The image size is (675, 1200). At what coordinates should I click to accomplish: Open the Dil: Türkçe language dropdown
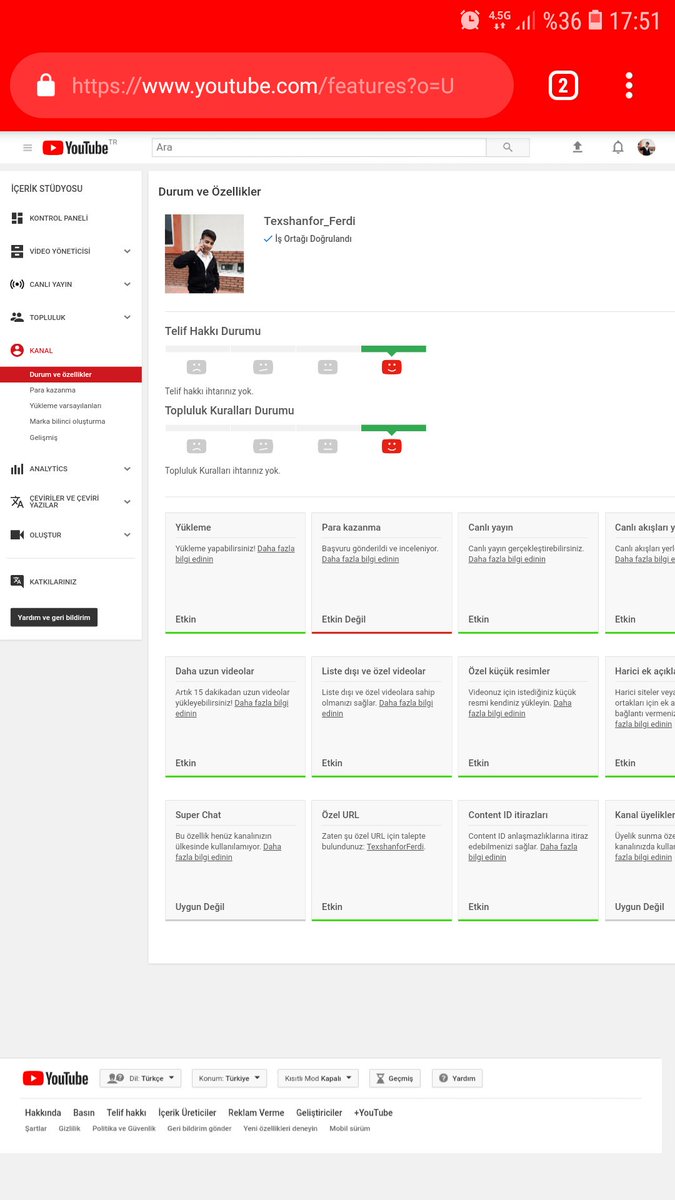(140, 1079)
